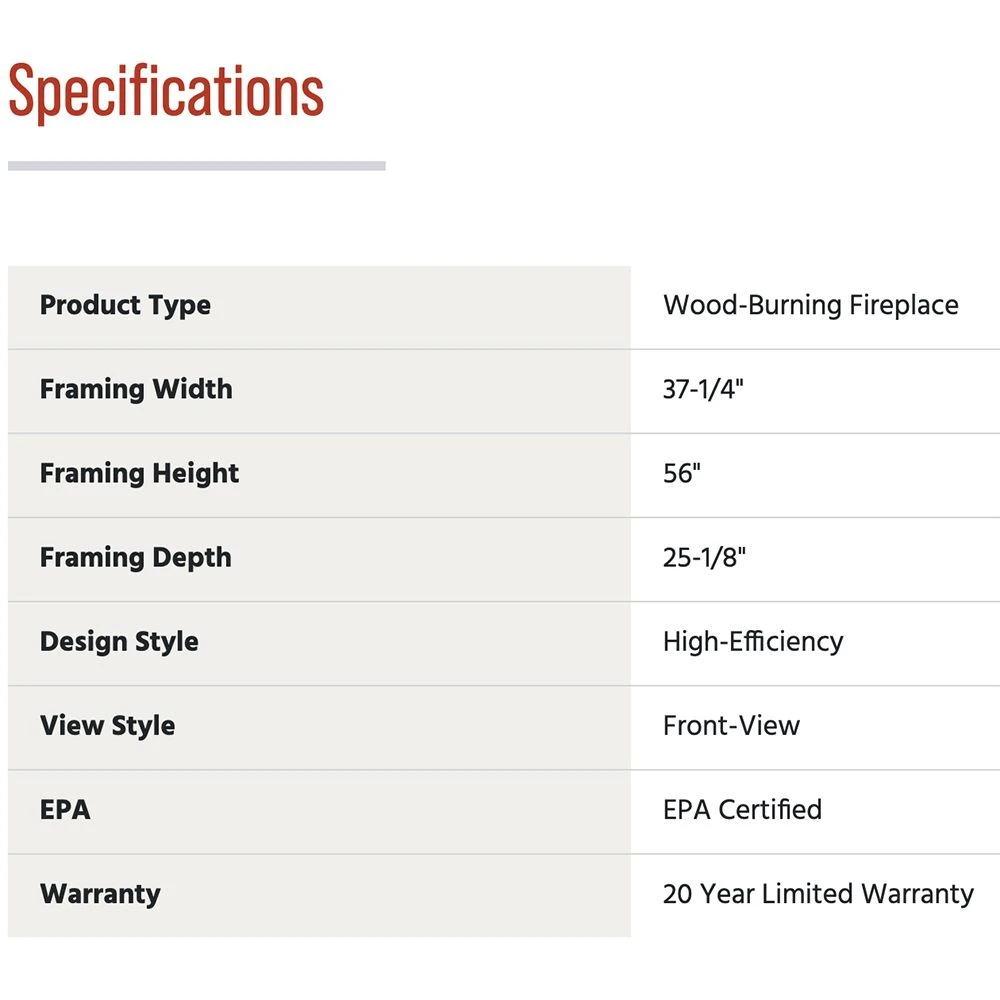This screenshot has width=1000, height=1000.
Task: Click the Wood-Burning Fireplace value
Action: pos(810,305)
